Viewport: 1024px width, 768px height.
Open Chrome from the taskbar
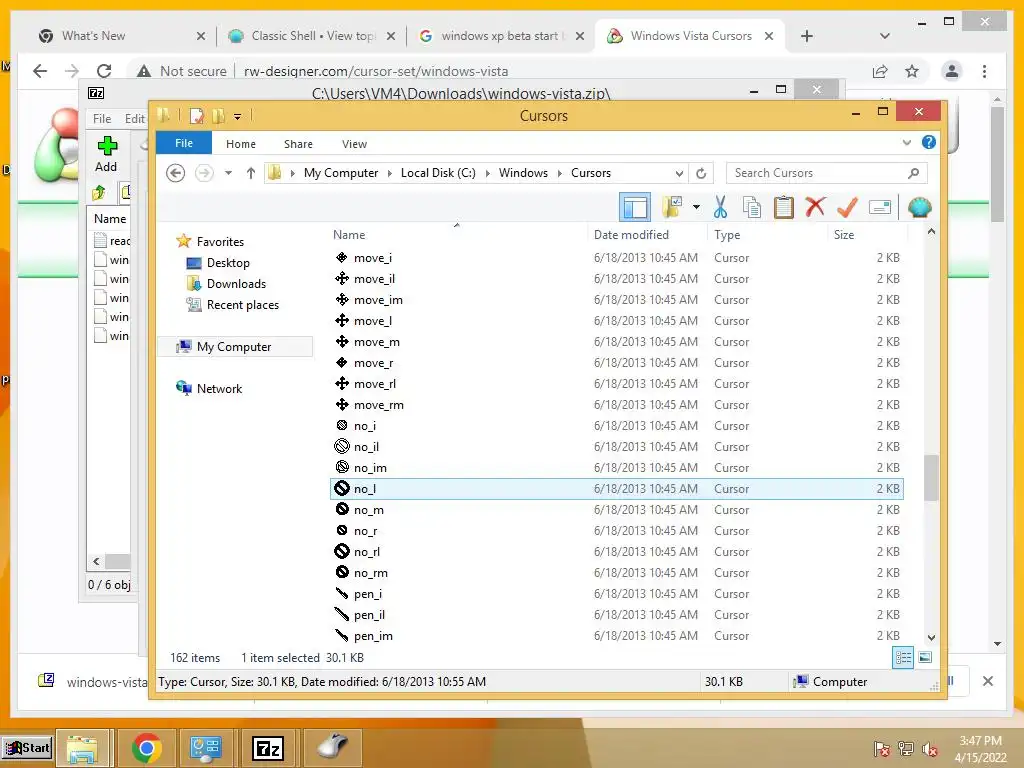[146, 748]
